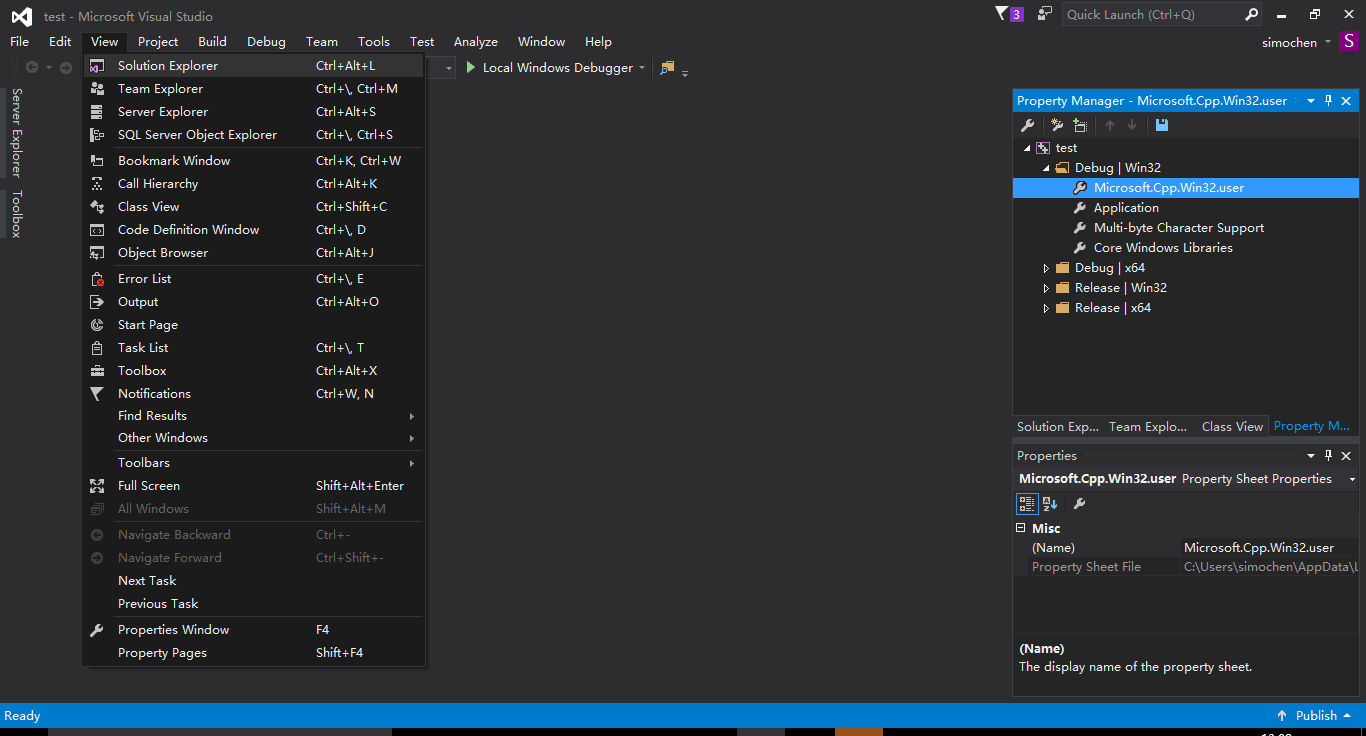The height and width of the screenshot is (736, 1366).
Task: Open the Analyze menu
Action: [x=476, y=42]
